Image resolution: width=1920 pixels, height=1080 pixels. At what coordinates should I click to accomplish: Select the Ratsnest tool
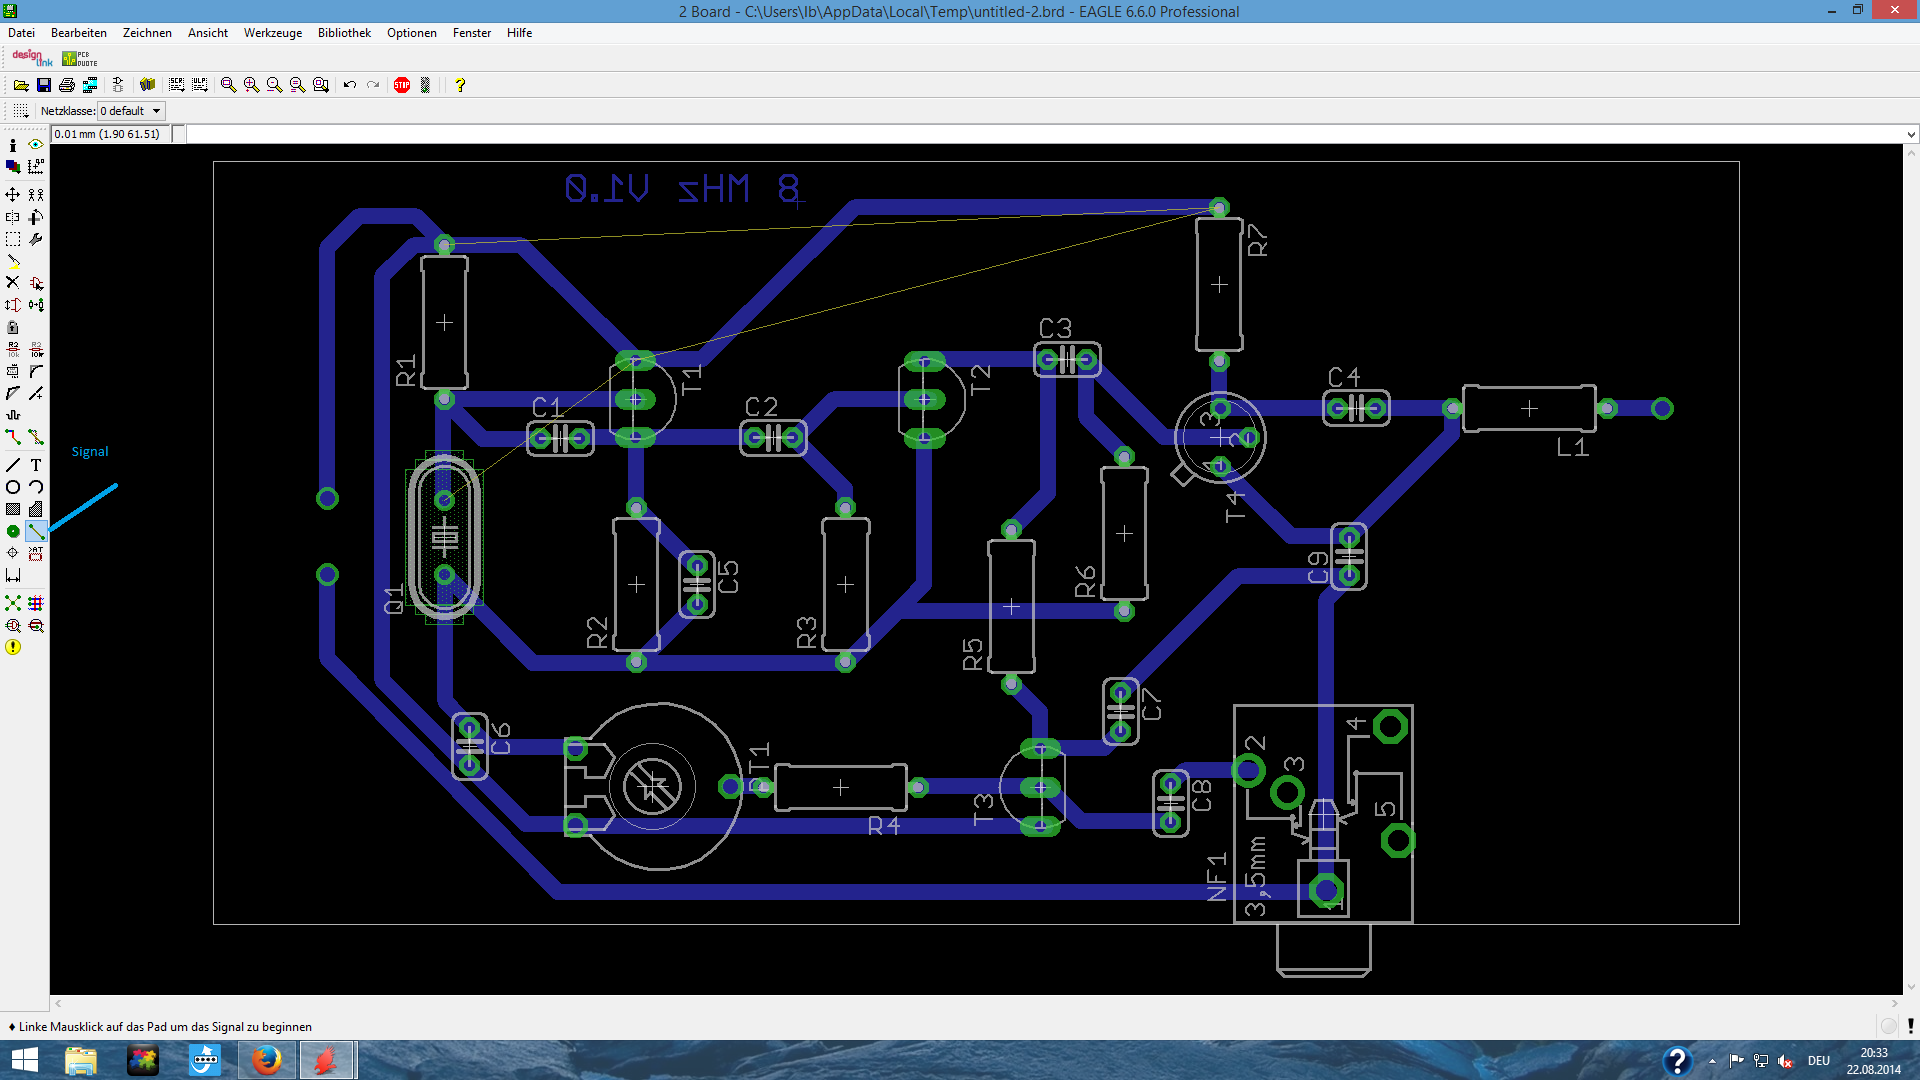click(x=13, y=603)
